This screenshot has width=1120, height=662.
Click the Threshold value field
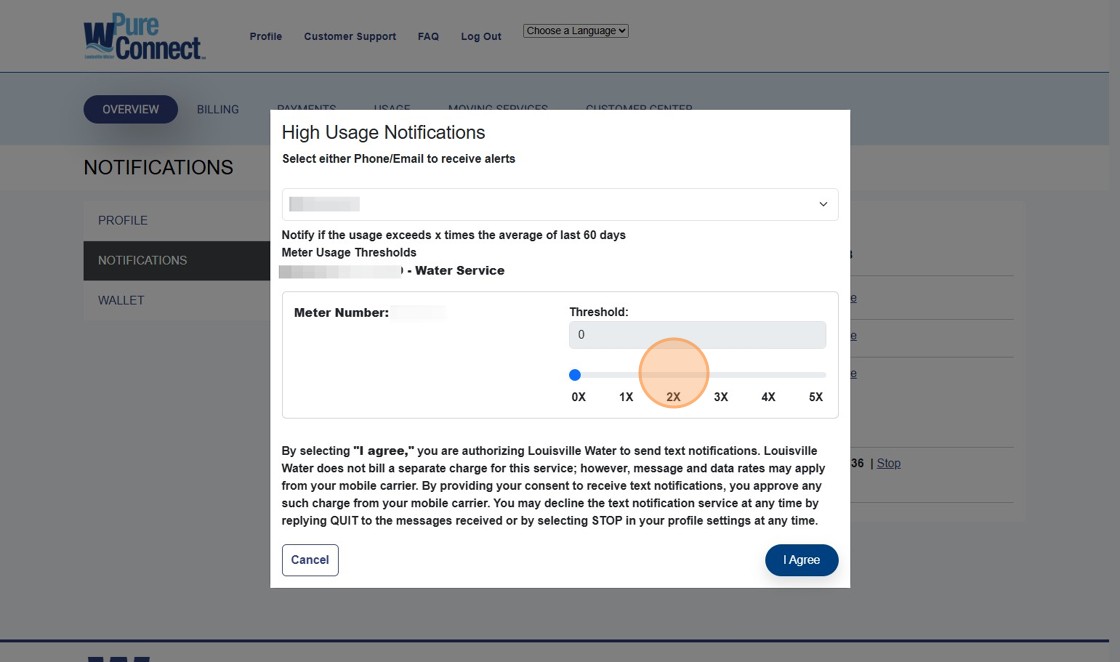(697, 335)
